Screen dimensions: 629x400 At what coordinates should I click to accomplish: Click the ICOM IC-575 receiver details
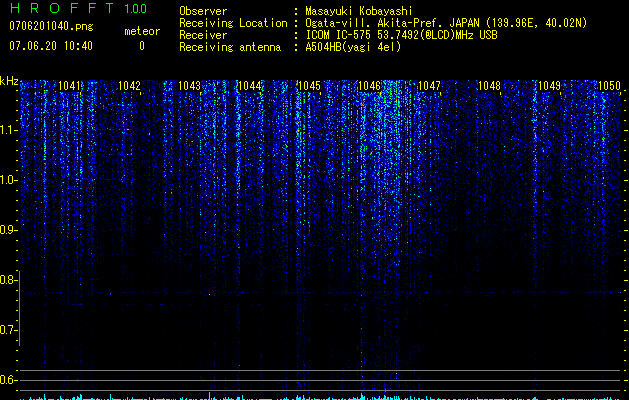(401, 35)
